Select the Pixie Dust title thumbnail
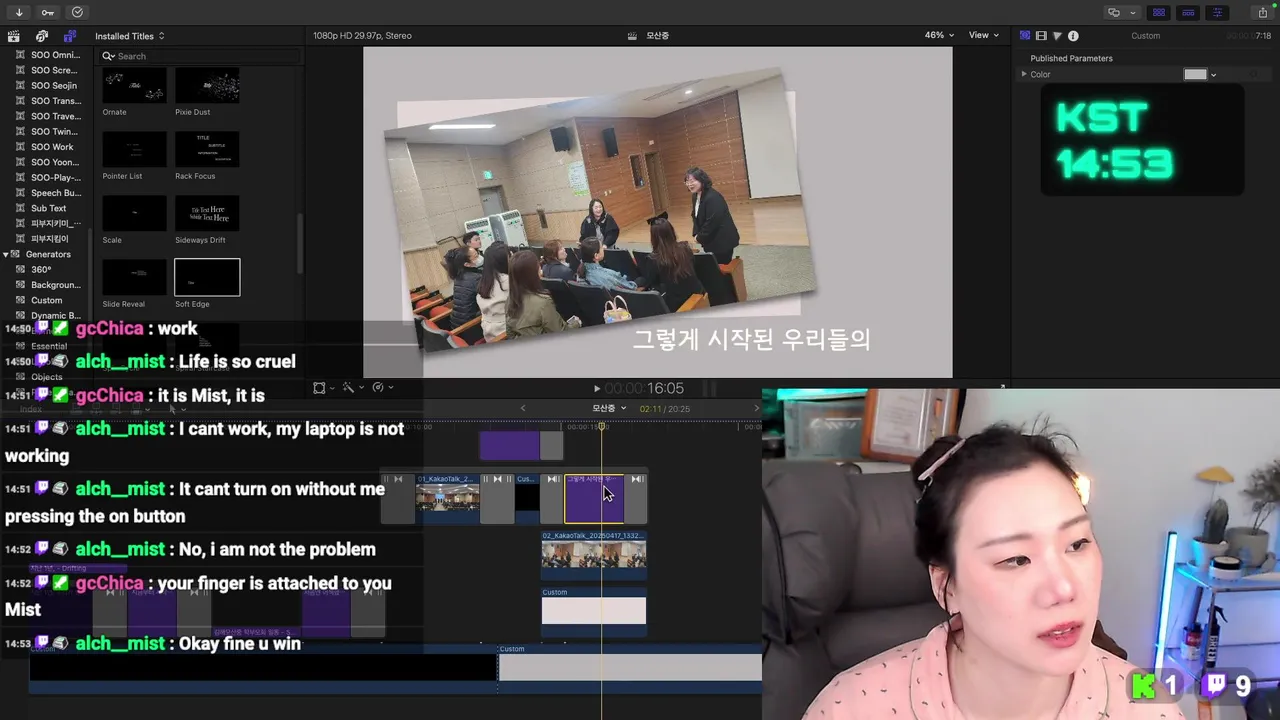 [207, 84]
